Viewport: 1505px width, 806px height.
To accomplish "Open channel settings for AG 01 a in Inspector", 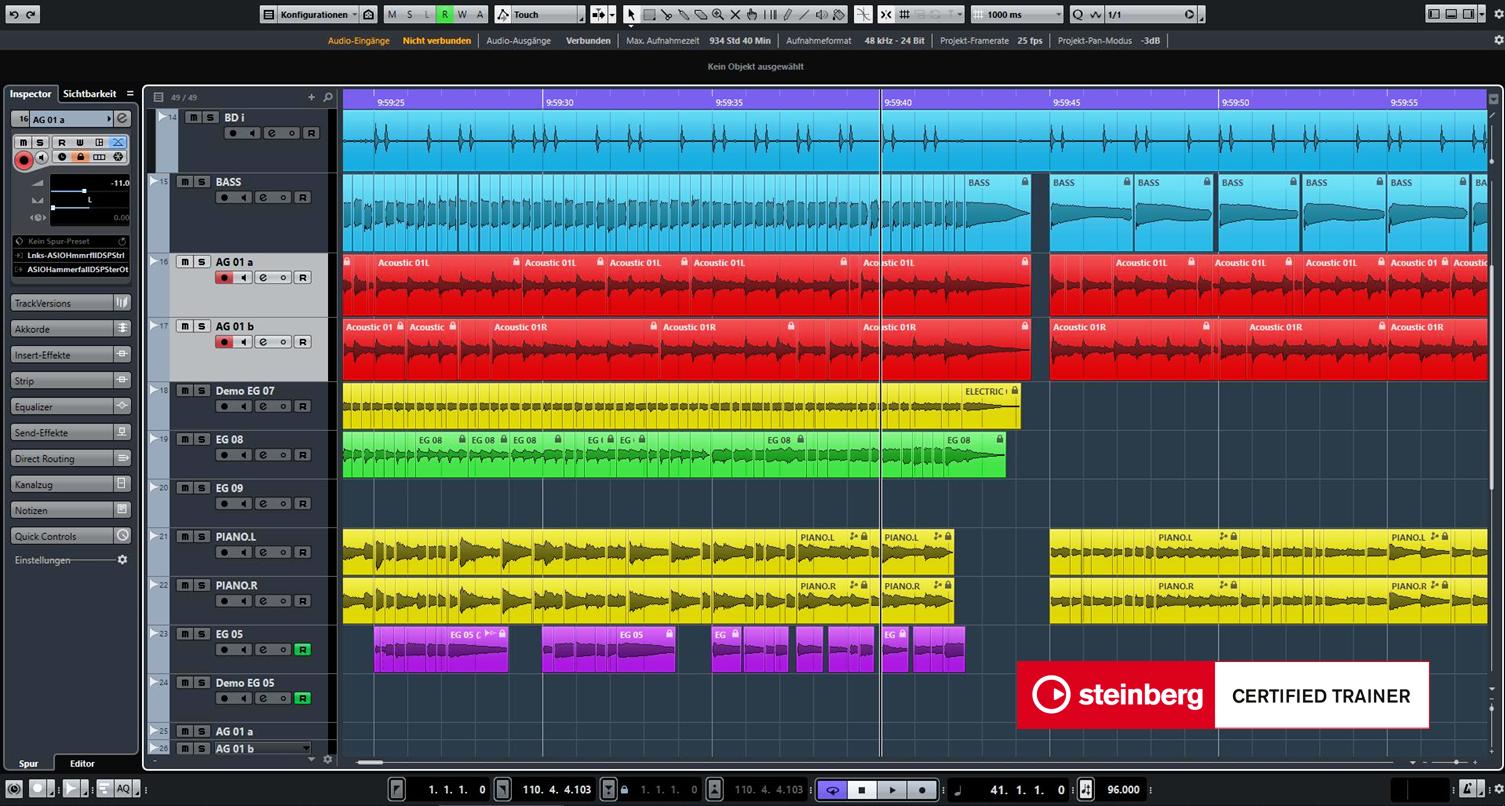I will (x=122, y=119).
